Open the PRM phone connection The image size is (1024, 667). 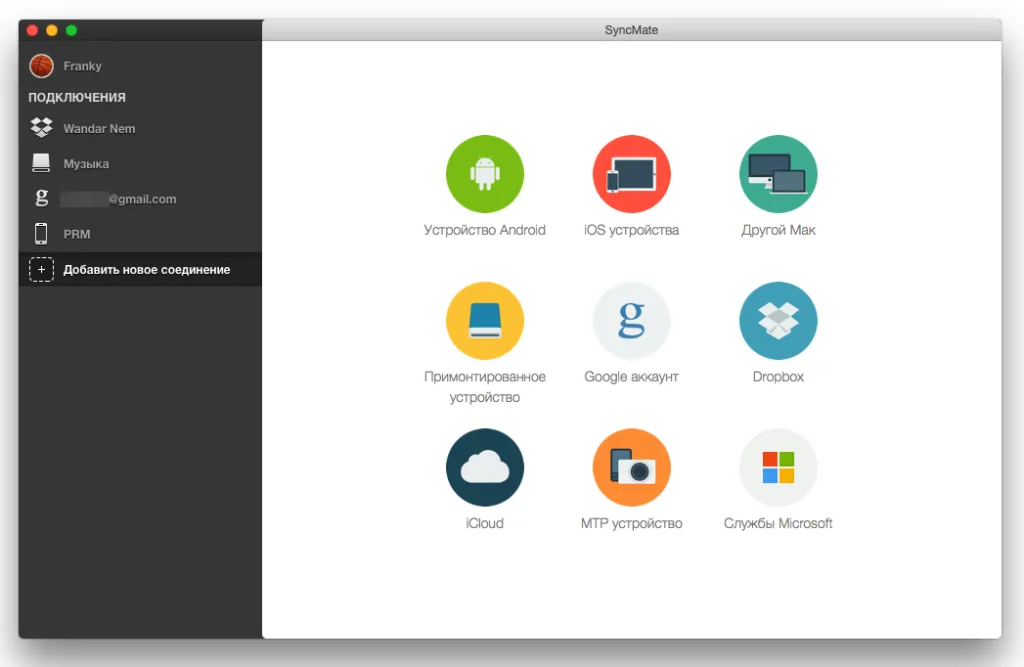pyautogui.click(x=77, y=234)
